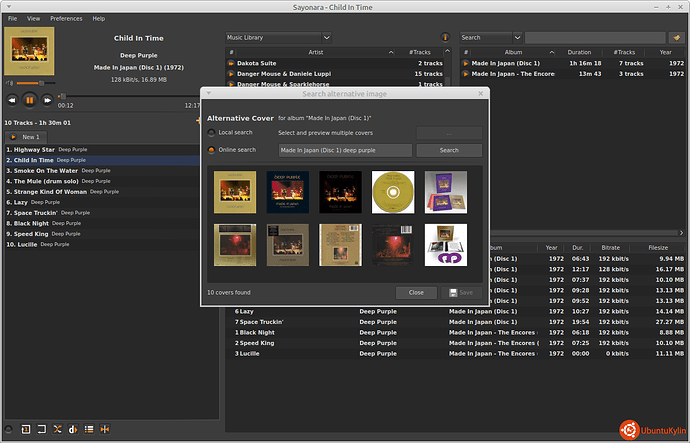Screen dimensions: 690x443
Task: Play Made In Japan - The Encores album icon
Action: tap(466, 74)
